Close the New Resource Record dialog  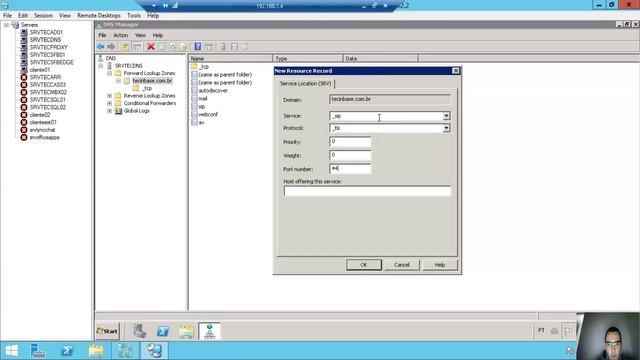456,71
